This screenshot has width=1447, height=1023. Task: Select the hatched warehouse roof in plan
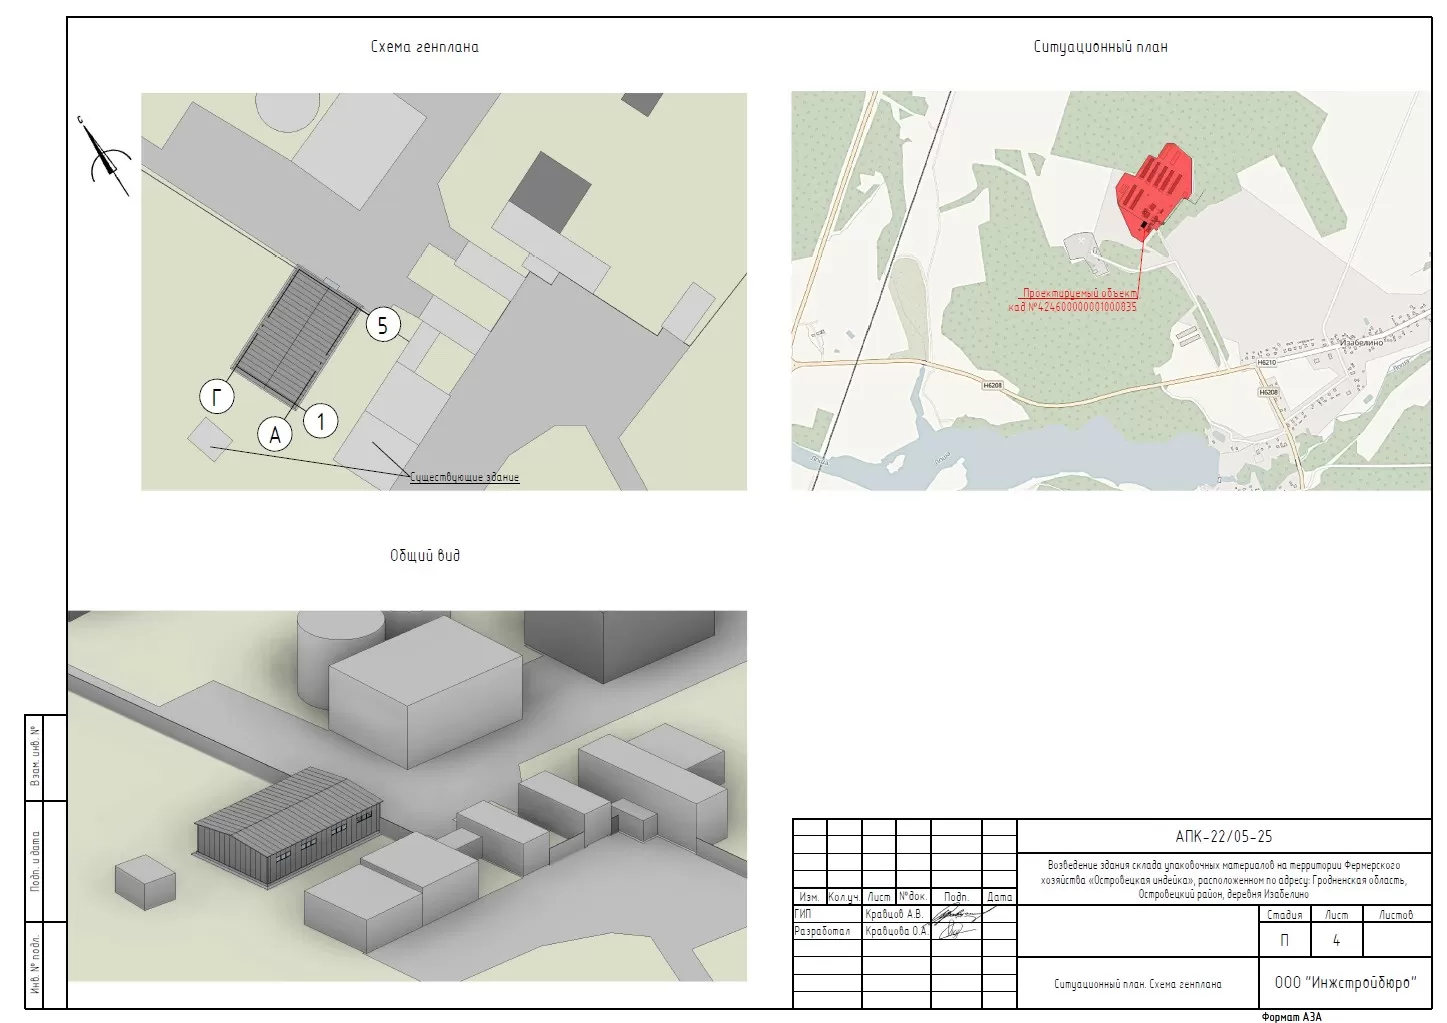click(x=298, y=333)
